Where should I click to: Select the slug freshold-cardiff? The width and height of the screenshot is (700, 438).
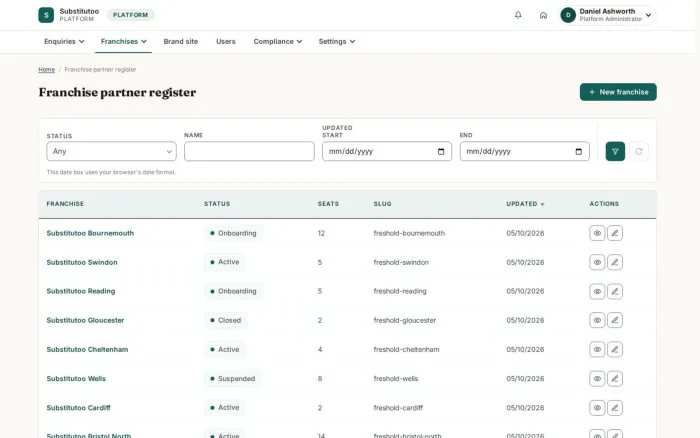point(398,408)
